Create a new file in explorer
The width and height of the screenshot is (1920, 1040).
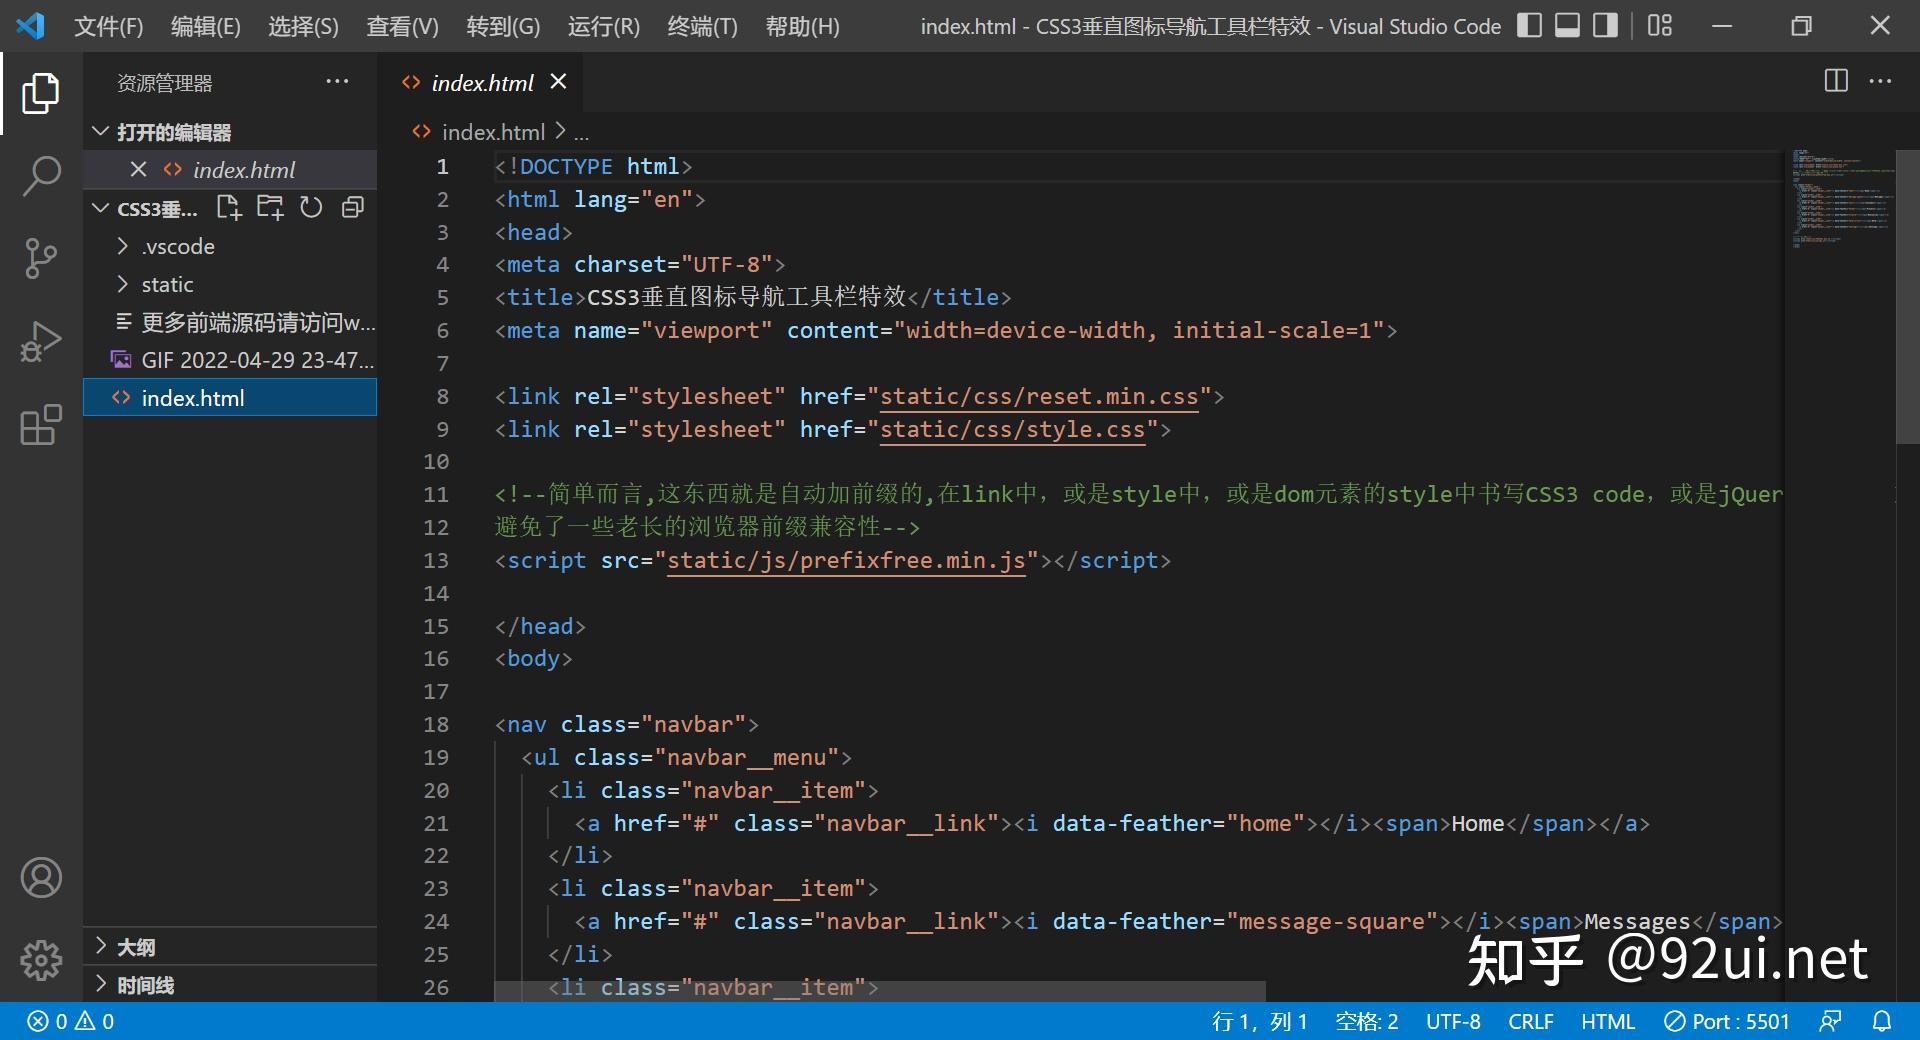[229, 207]
